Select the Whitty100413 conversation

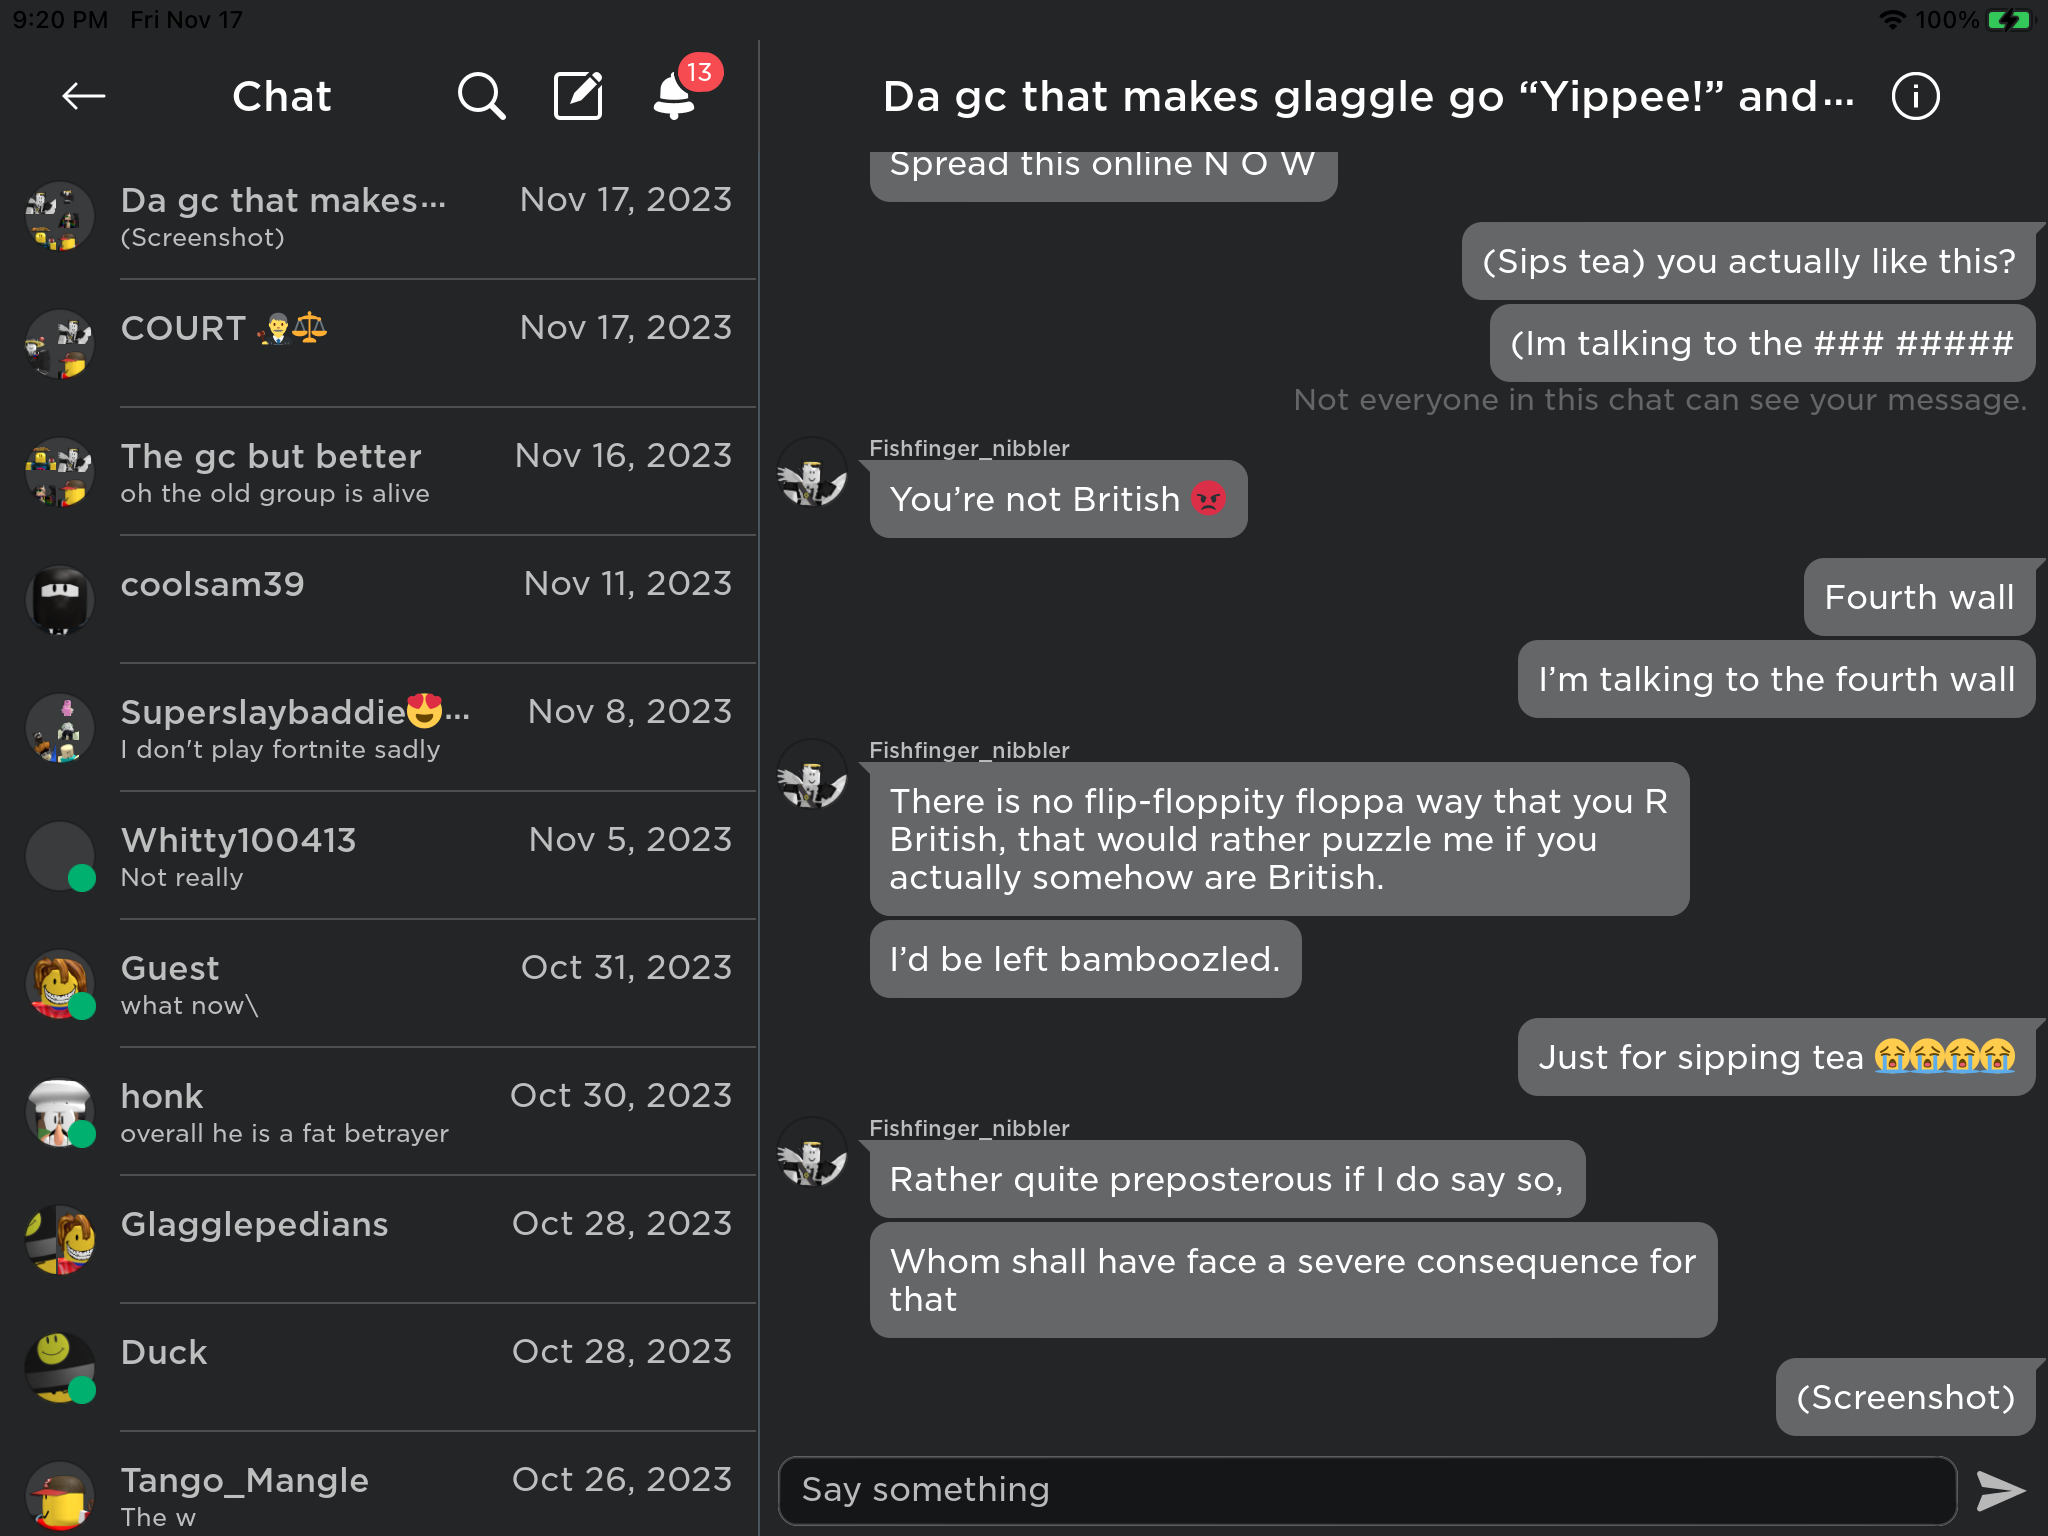click(x=380, y=856)
